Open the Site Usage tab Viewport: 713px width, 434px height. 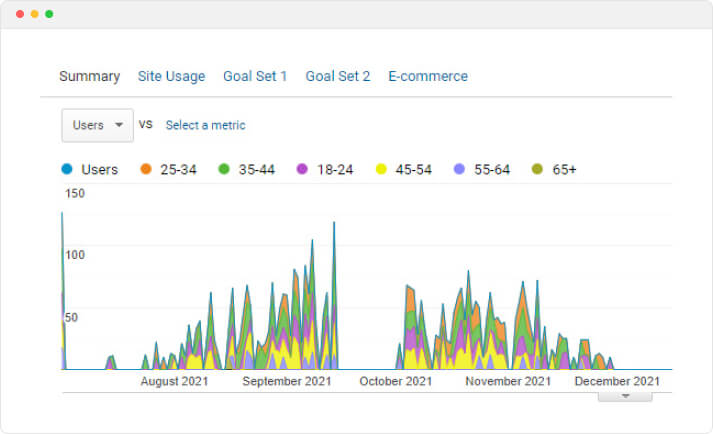tap(171, 76)
